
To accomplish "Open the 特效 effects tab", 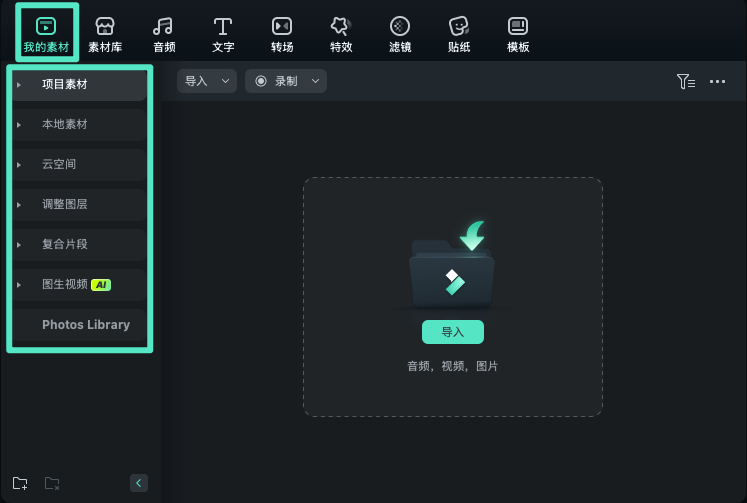I will (341, 34).
